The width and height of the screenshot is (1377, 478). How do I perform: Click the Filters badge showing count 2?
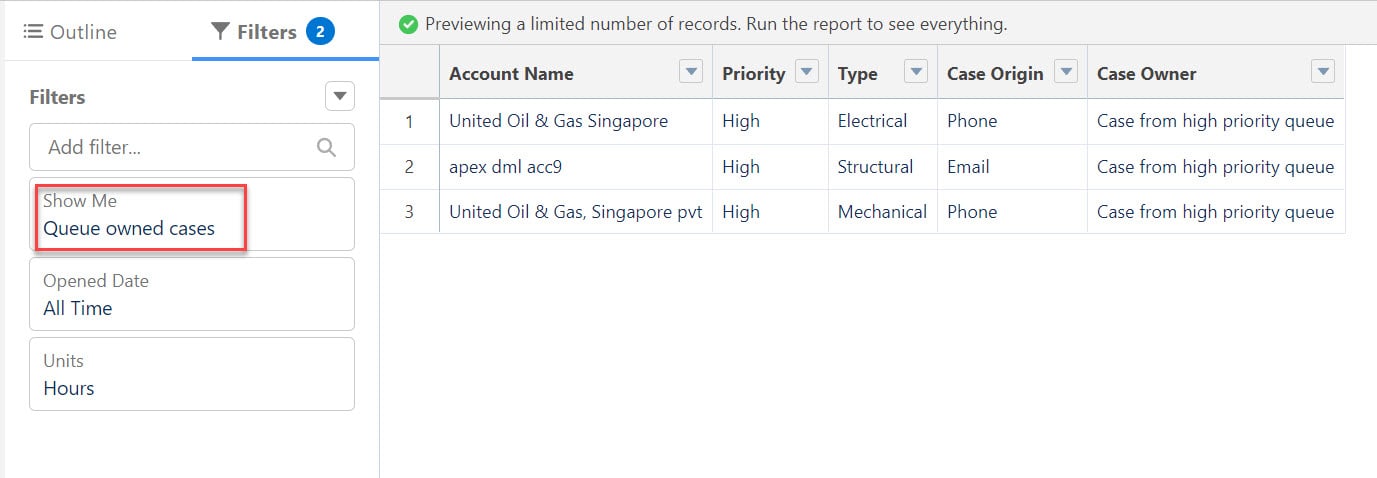point(320,32)
